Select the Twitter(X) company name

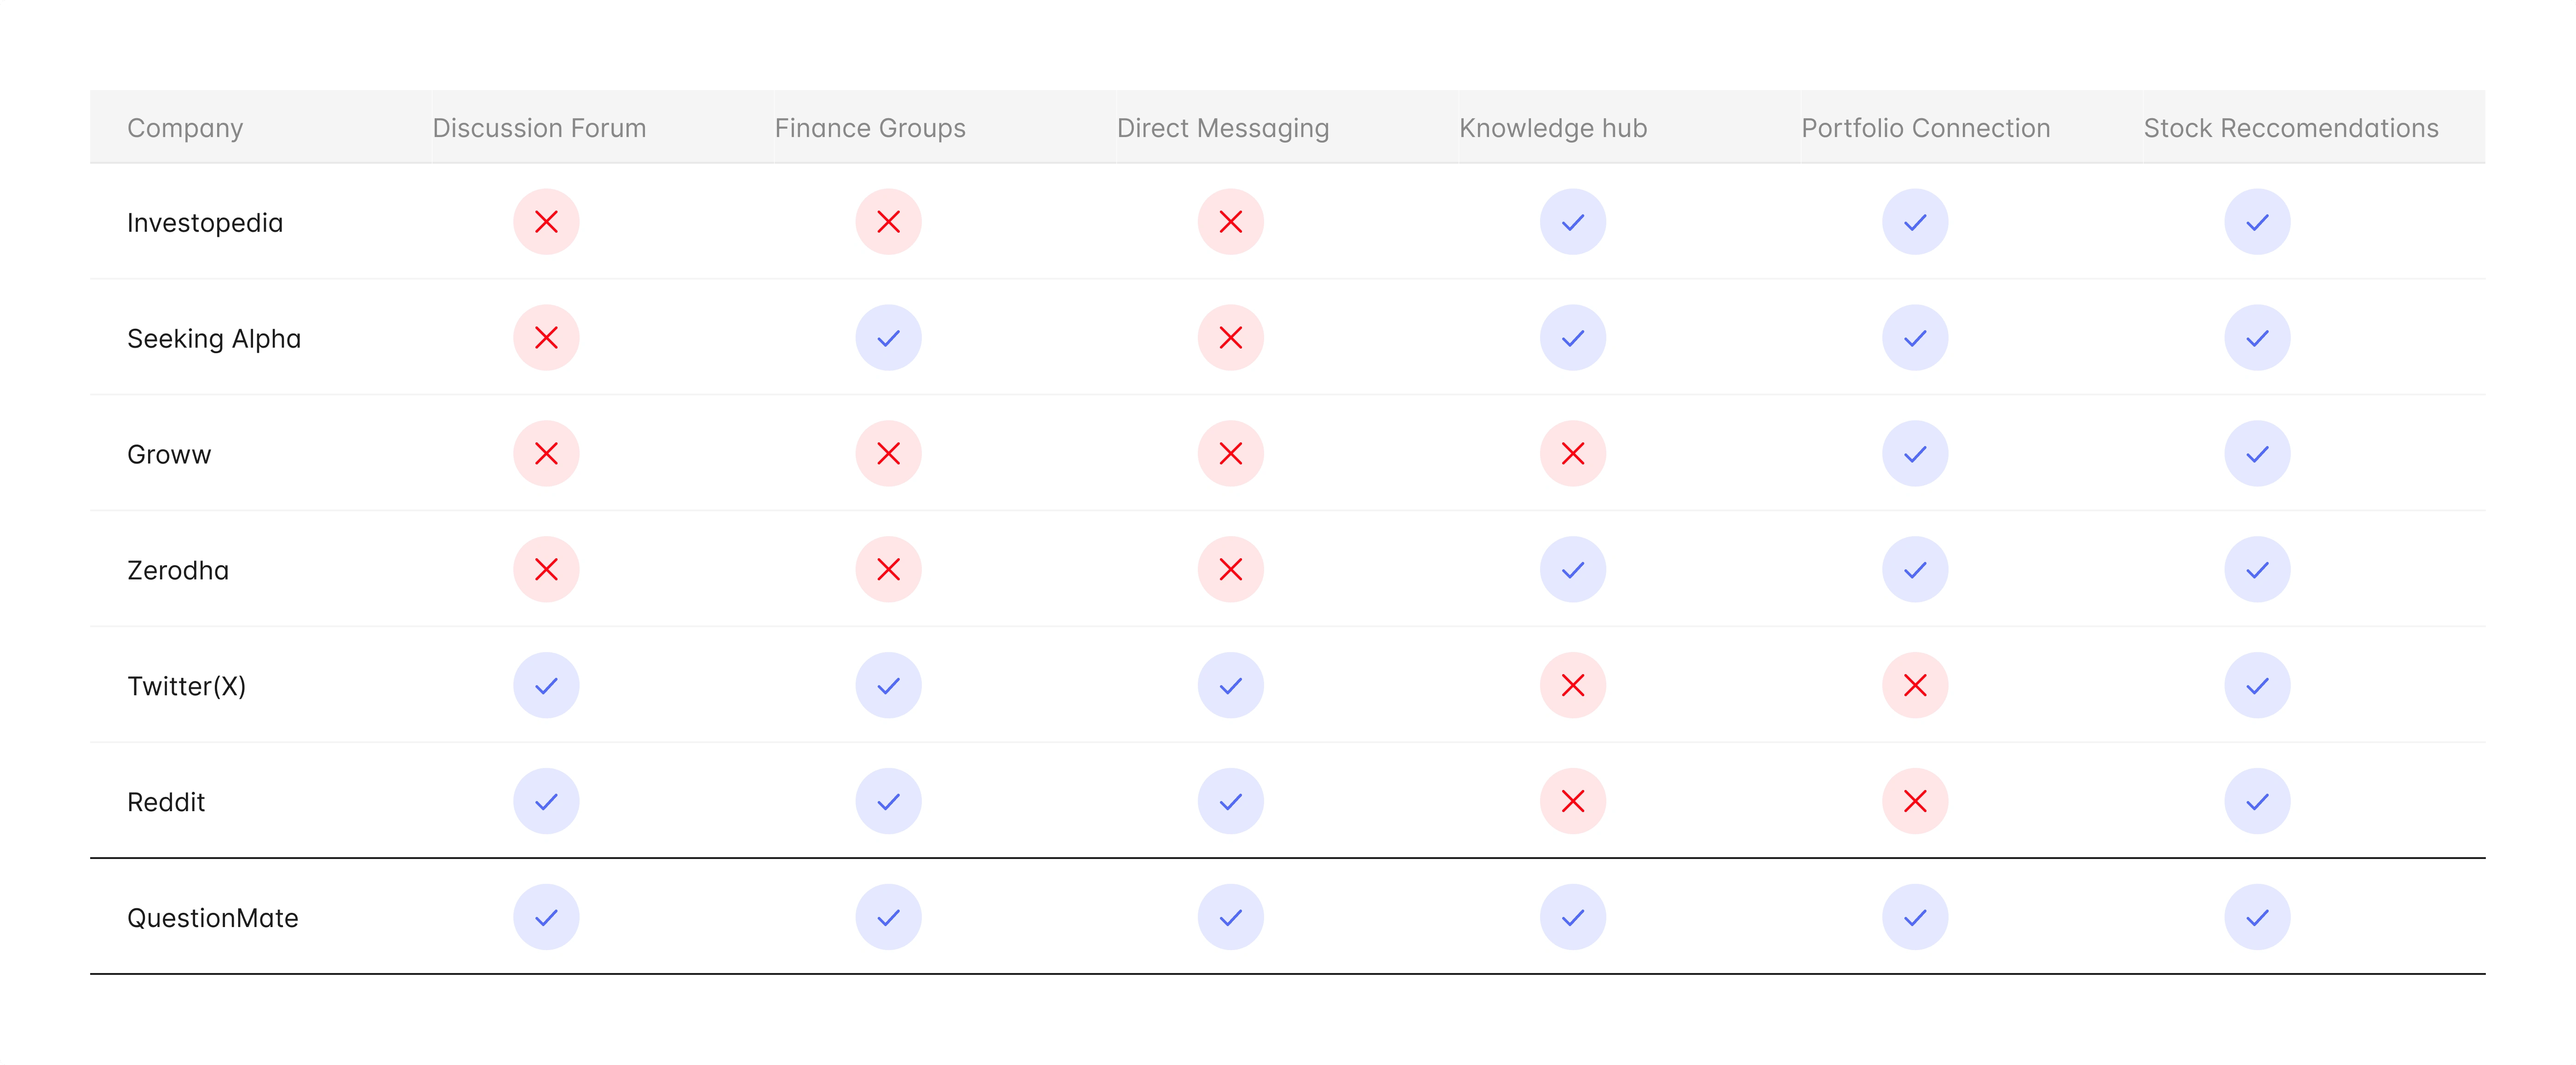(187, 687)
